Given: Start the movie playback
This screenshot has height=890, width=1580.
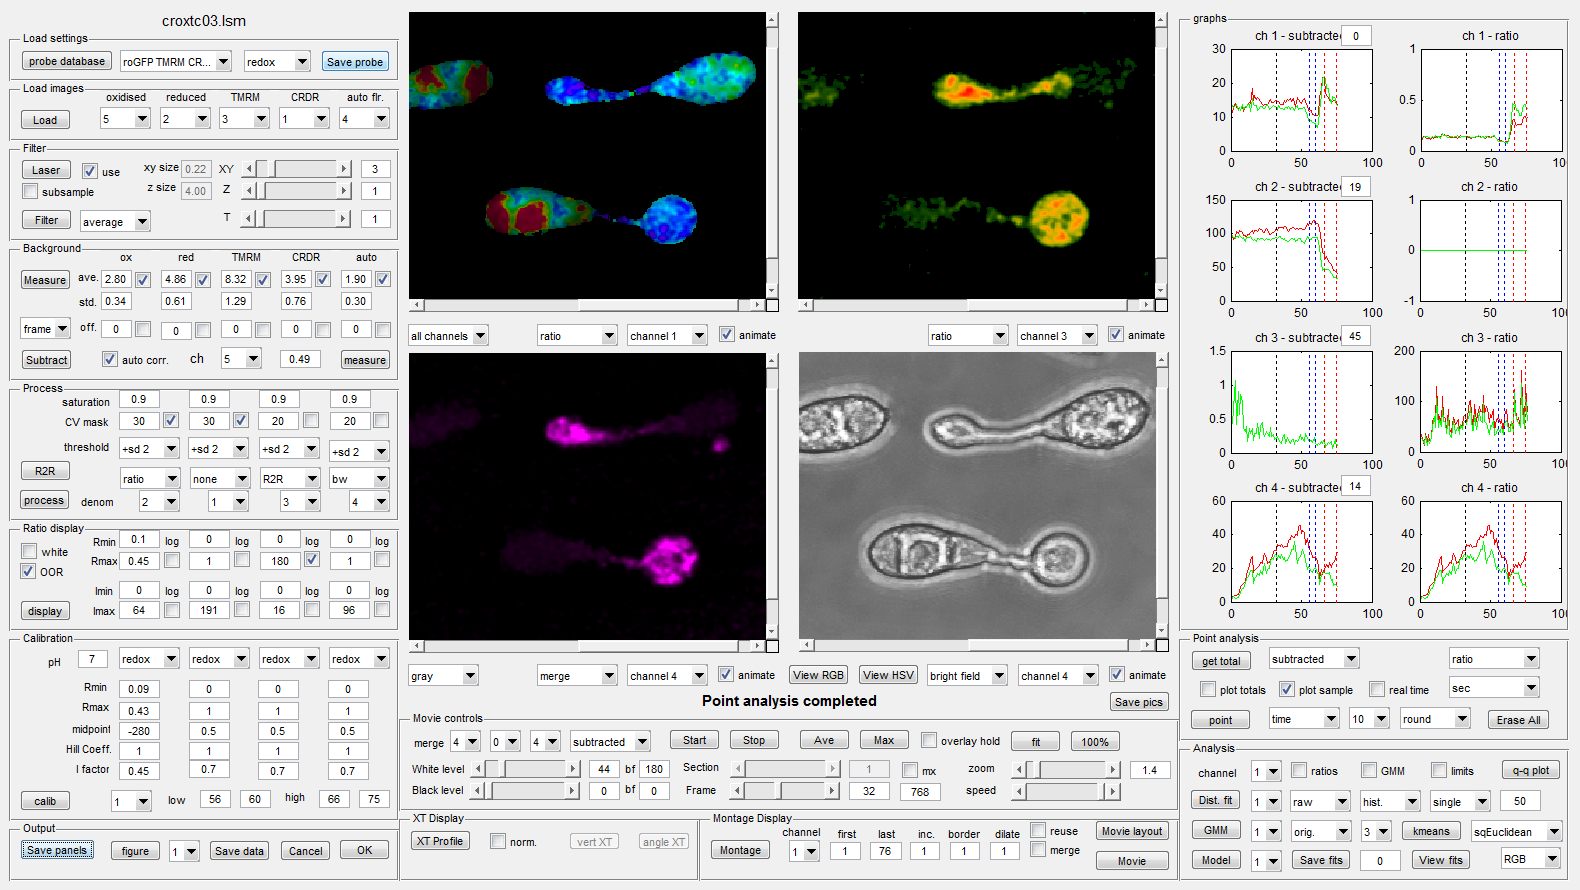Looking at the screenshot, I should click(x=694, y=740).
